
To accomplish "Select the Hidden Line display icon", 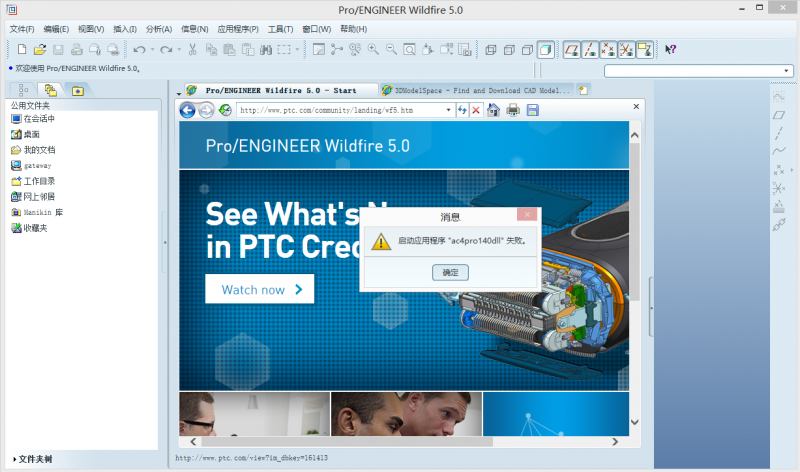I will 509,49.
